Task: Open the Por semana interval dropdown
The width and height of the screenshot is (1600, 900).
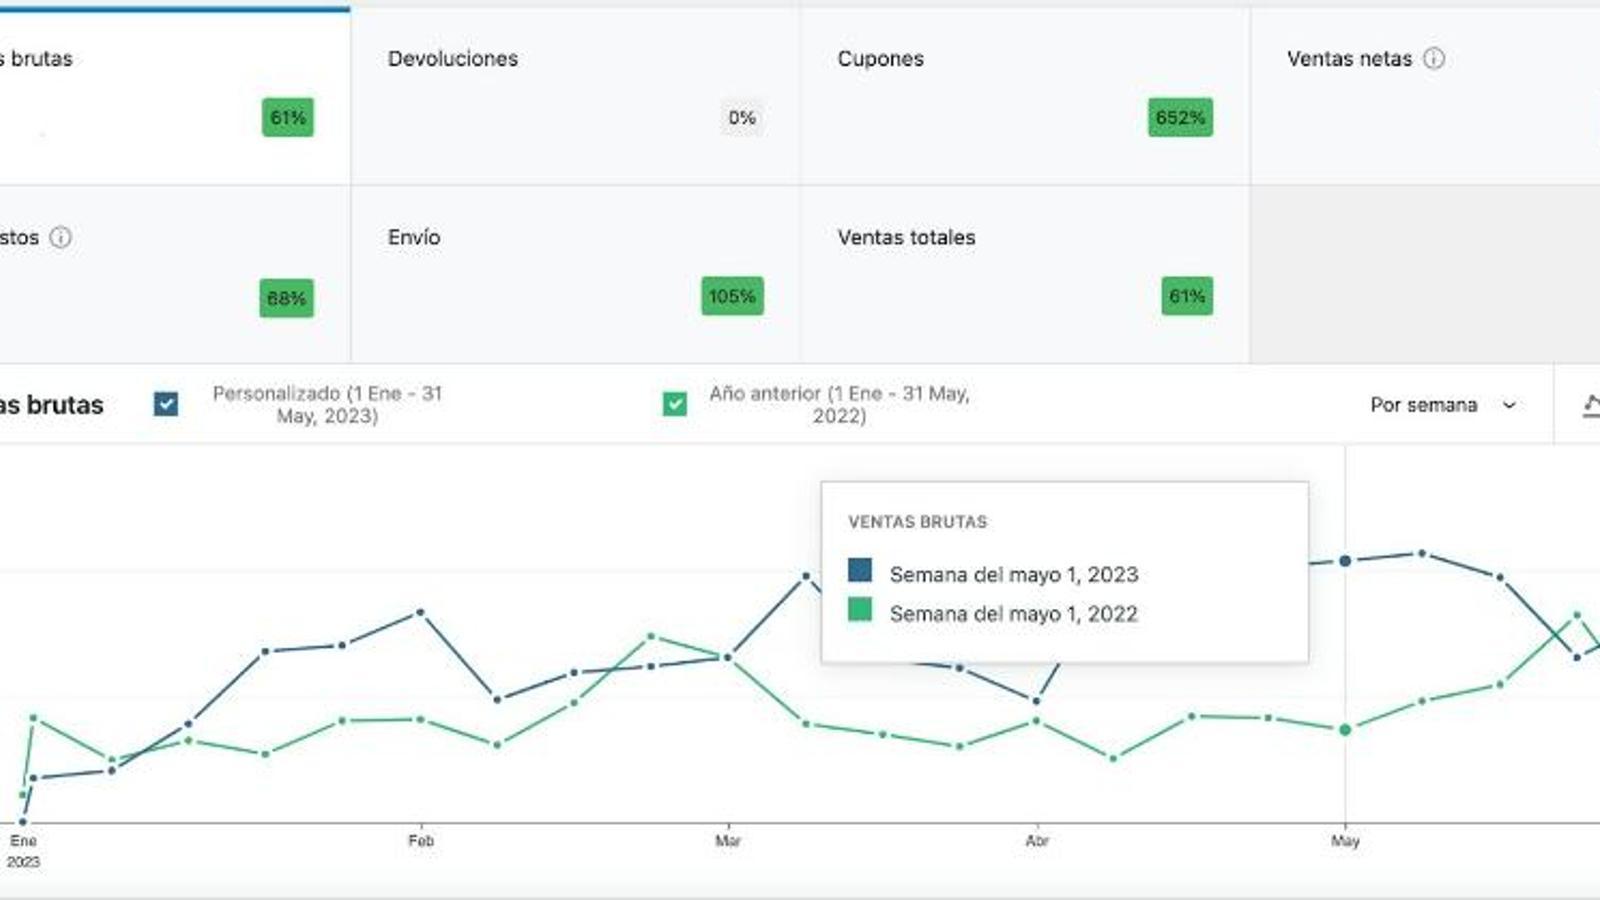Action: click(1442, 405)
